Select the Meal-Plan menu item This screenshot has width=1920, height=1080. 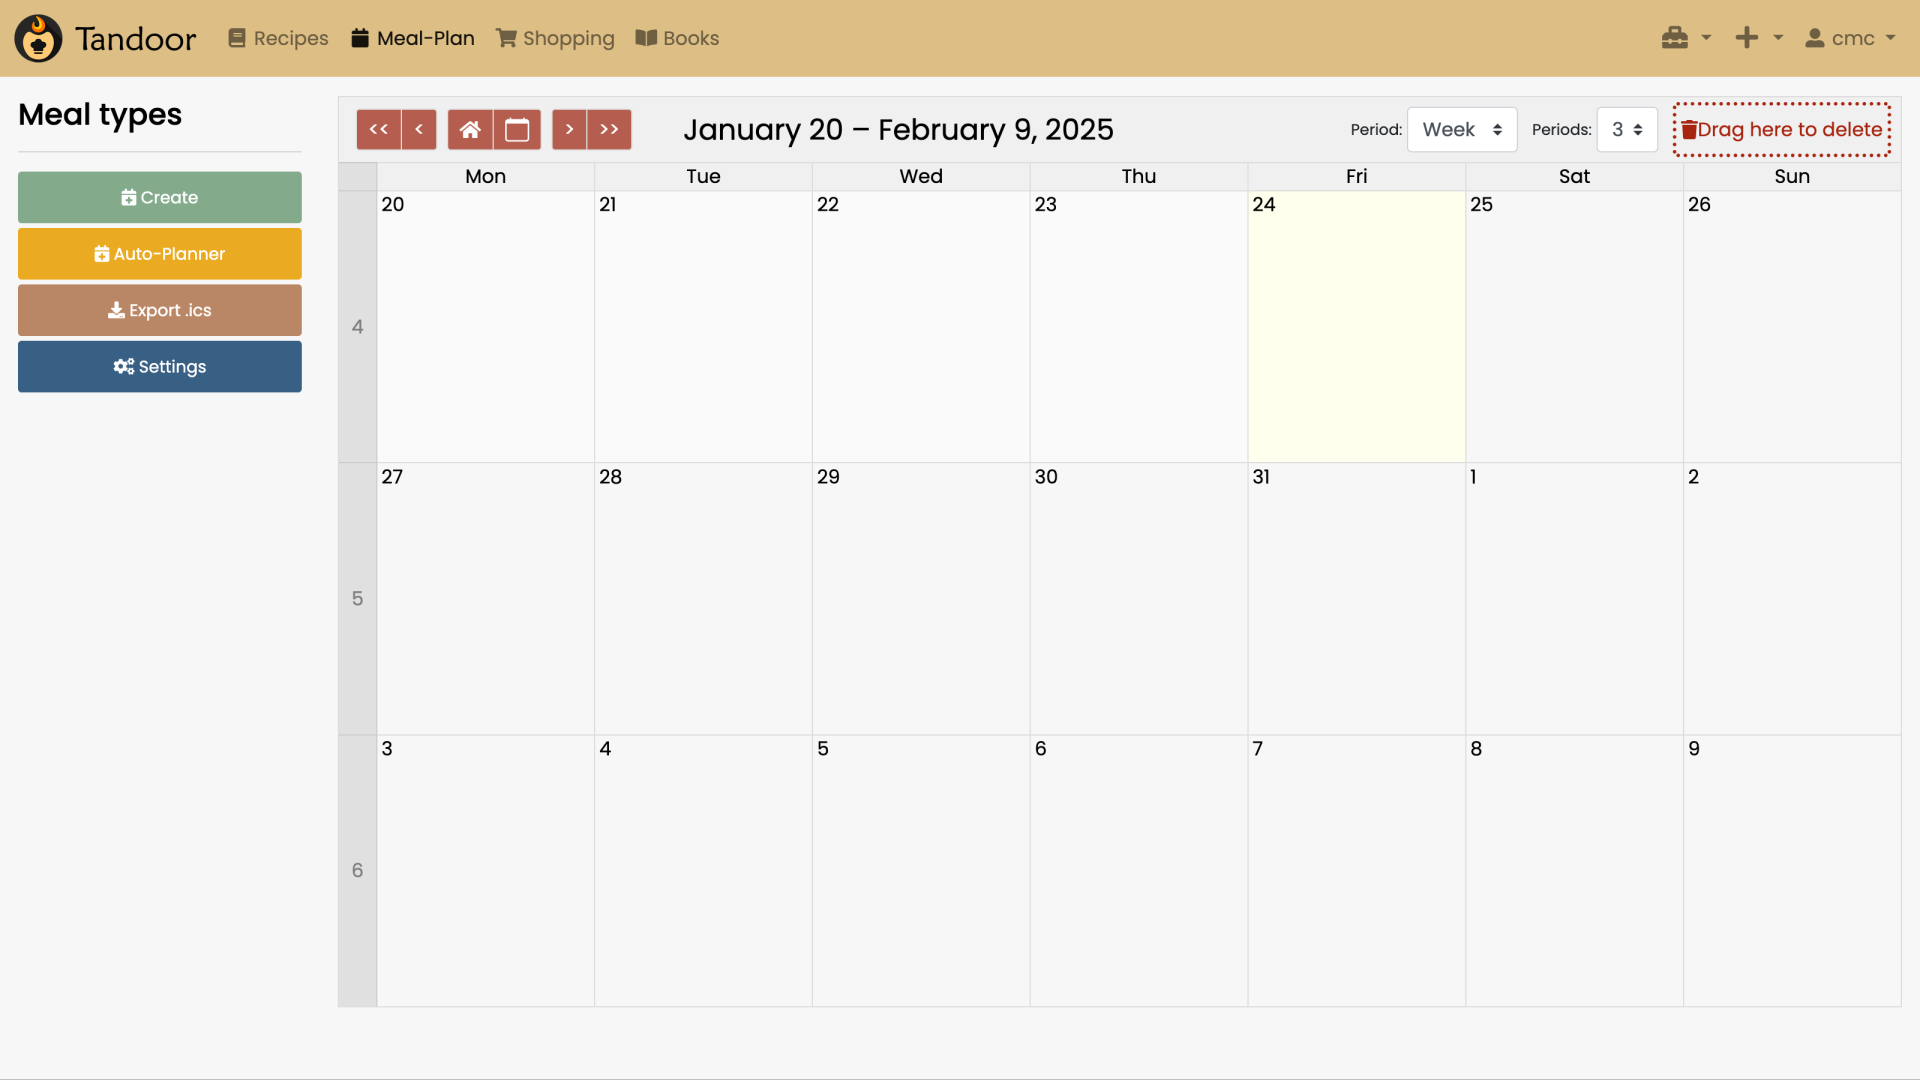(412, 38)
